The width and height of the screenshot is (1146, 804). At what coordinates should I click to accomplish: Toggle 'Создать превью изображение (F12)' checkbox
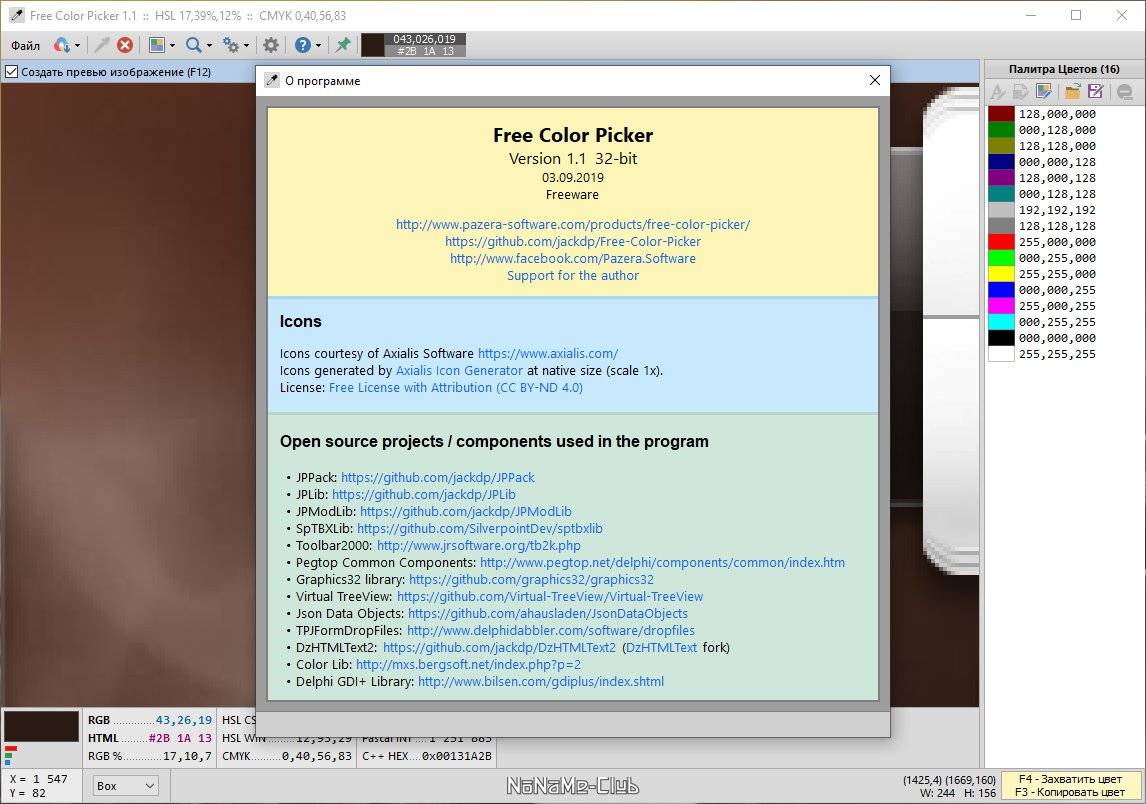[x=11, y=72]
